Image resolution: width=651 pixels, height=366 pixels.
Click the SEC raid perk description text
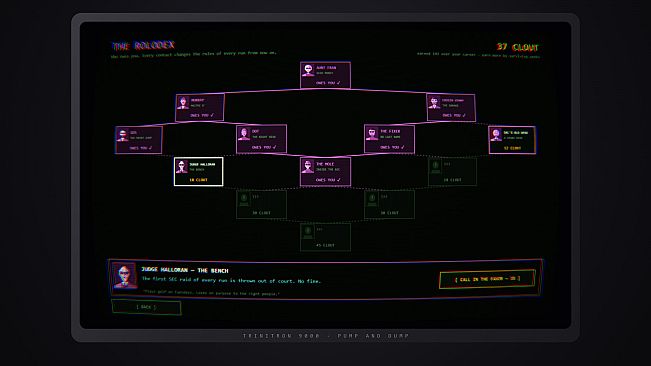(231, 280)
